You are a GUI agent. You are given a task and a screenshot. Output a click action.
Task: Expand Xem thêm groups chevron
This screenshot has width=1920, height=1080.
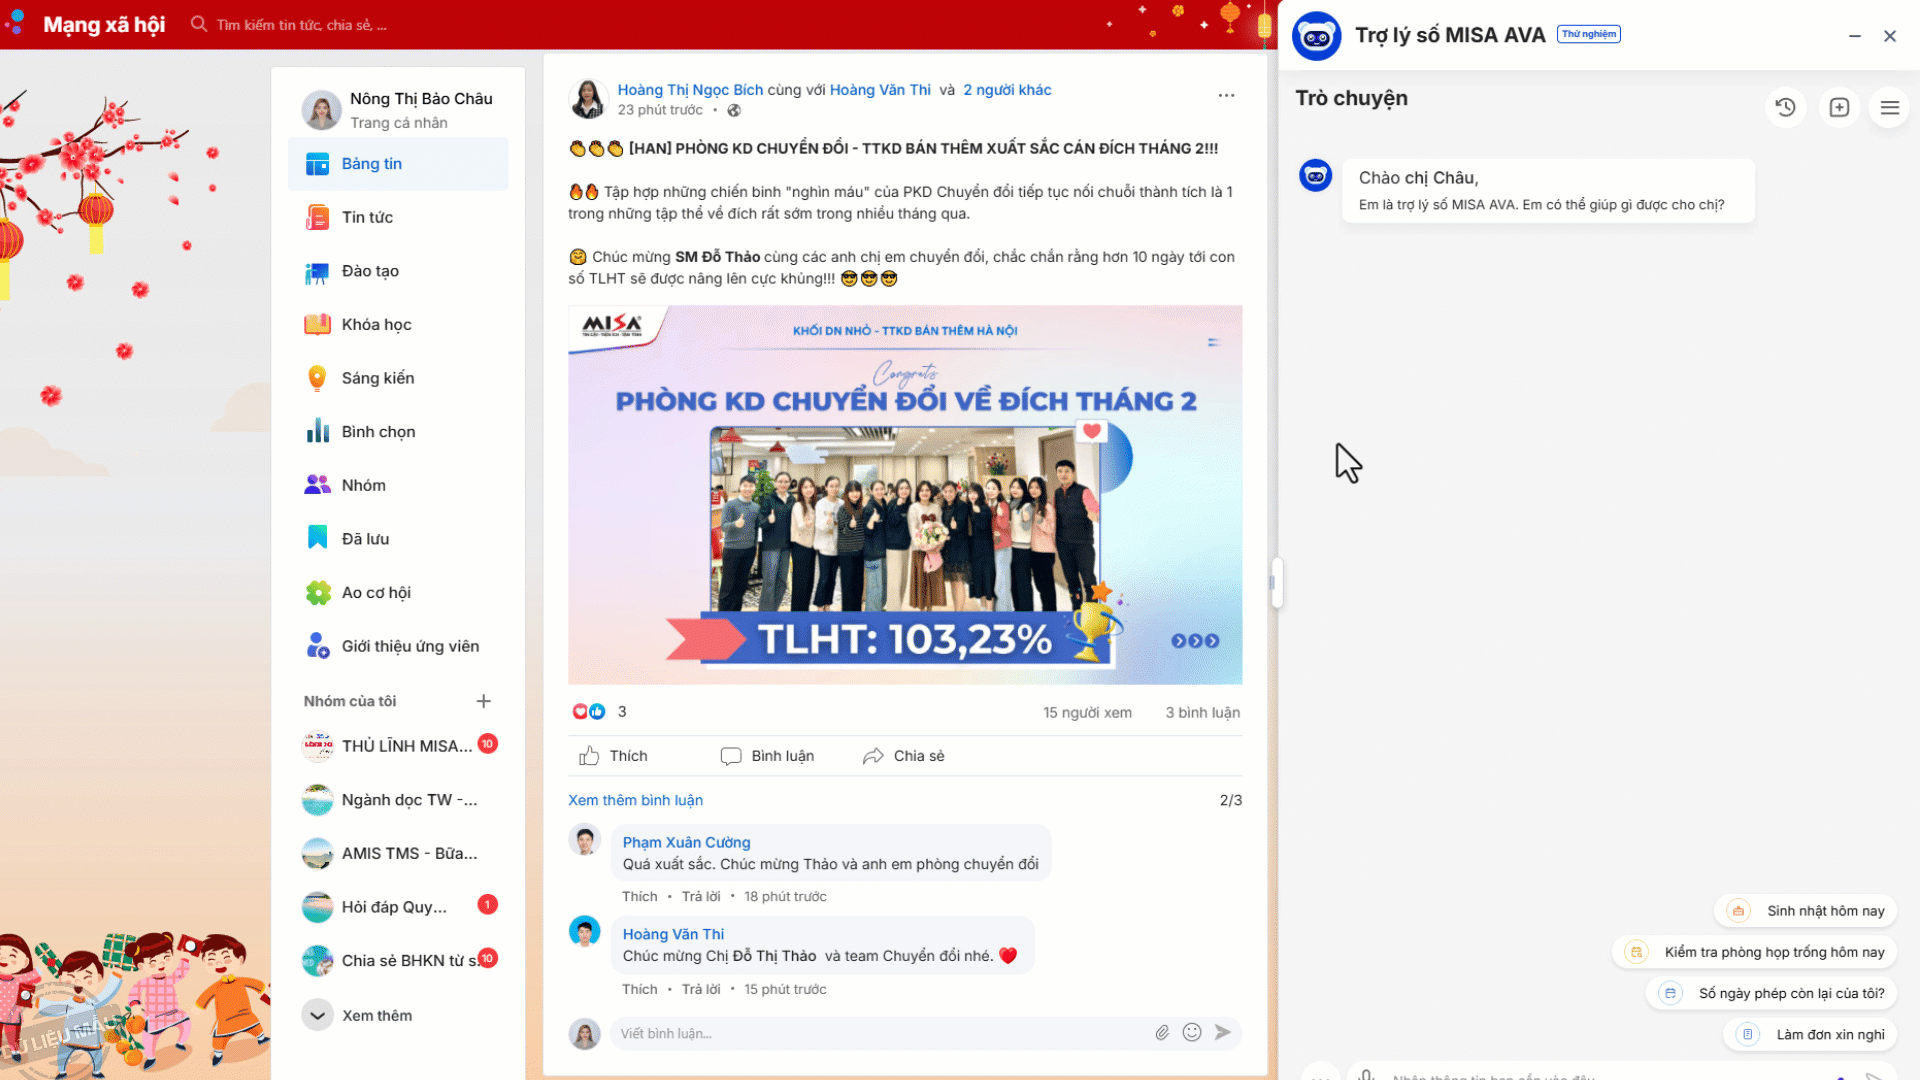(317, 1015)
